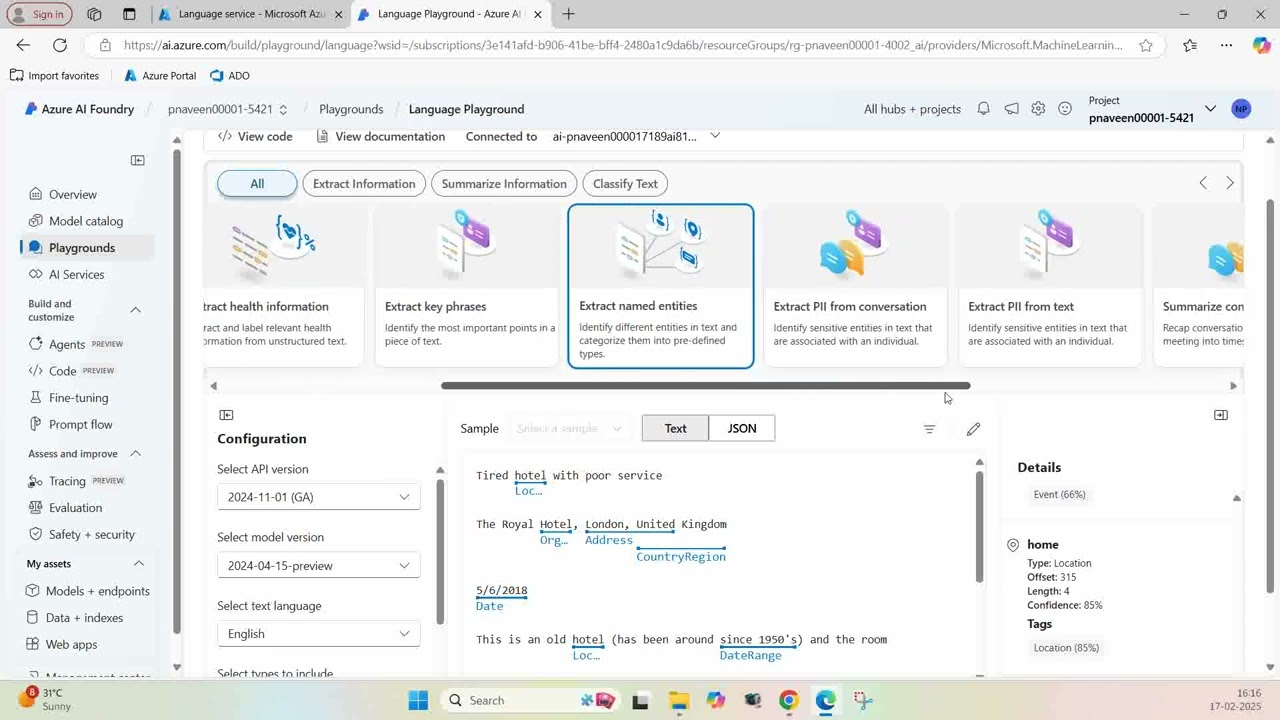Open NP account avatar
Viewport: 1280px width, 720px height.
(x=1241, y=109)
